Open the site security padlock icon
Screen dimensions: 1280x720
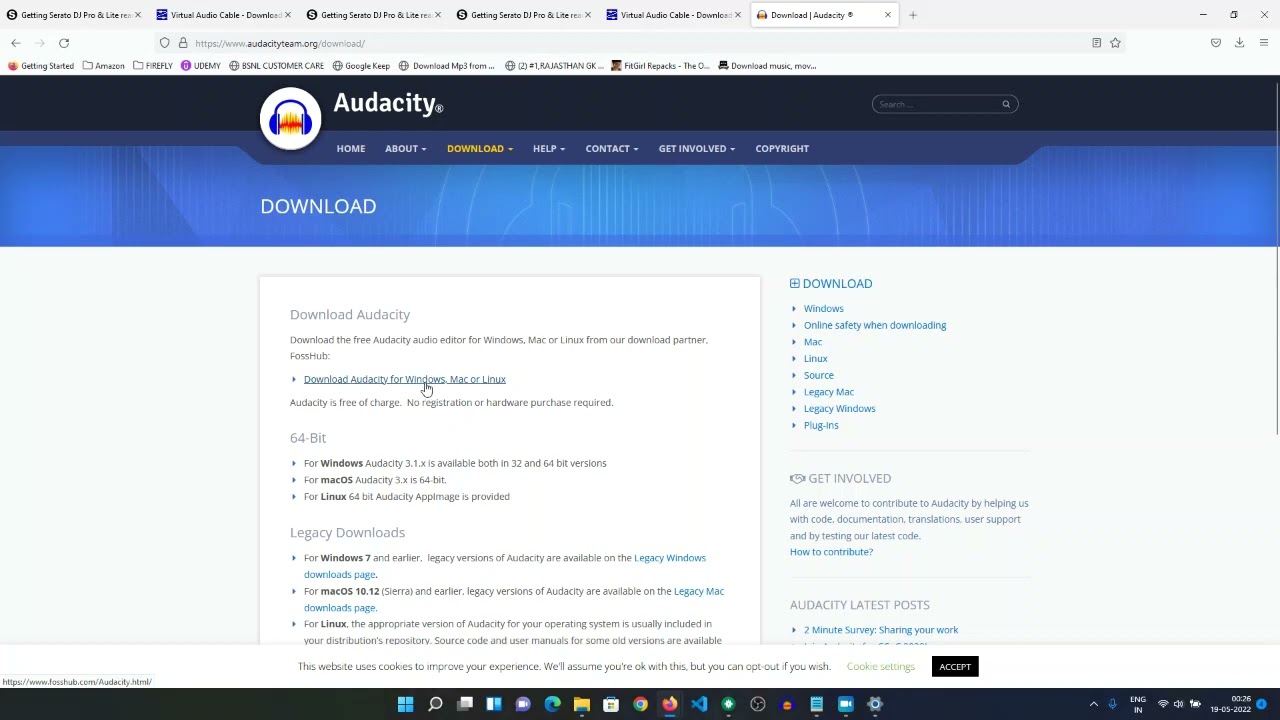[x=183, y=43]
